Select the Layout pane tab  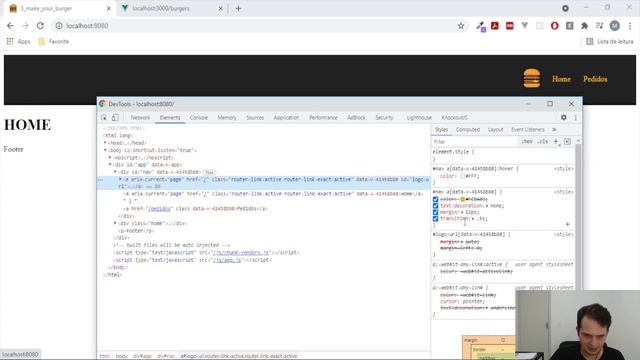pos(496,129)
